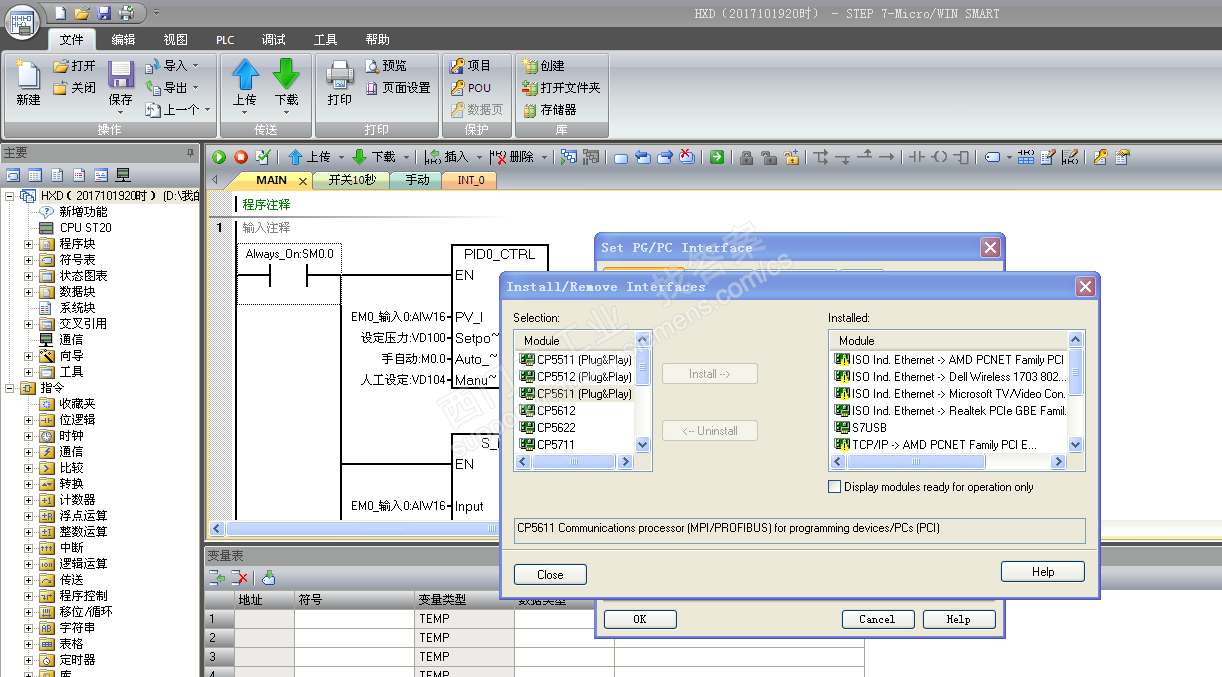Viewport: 1222px width, 677px height.
Task: Open library folder (打开文件夹)
Action: click(x=562, y=88)
